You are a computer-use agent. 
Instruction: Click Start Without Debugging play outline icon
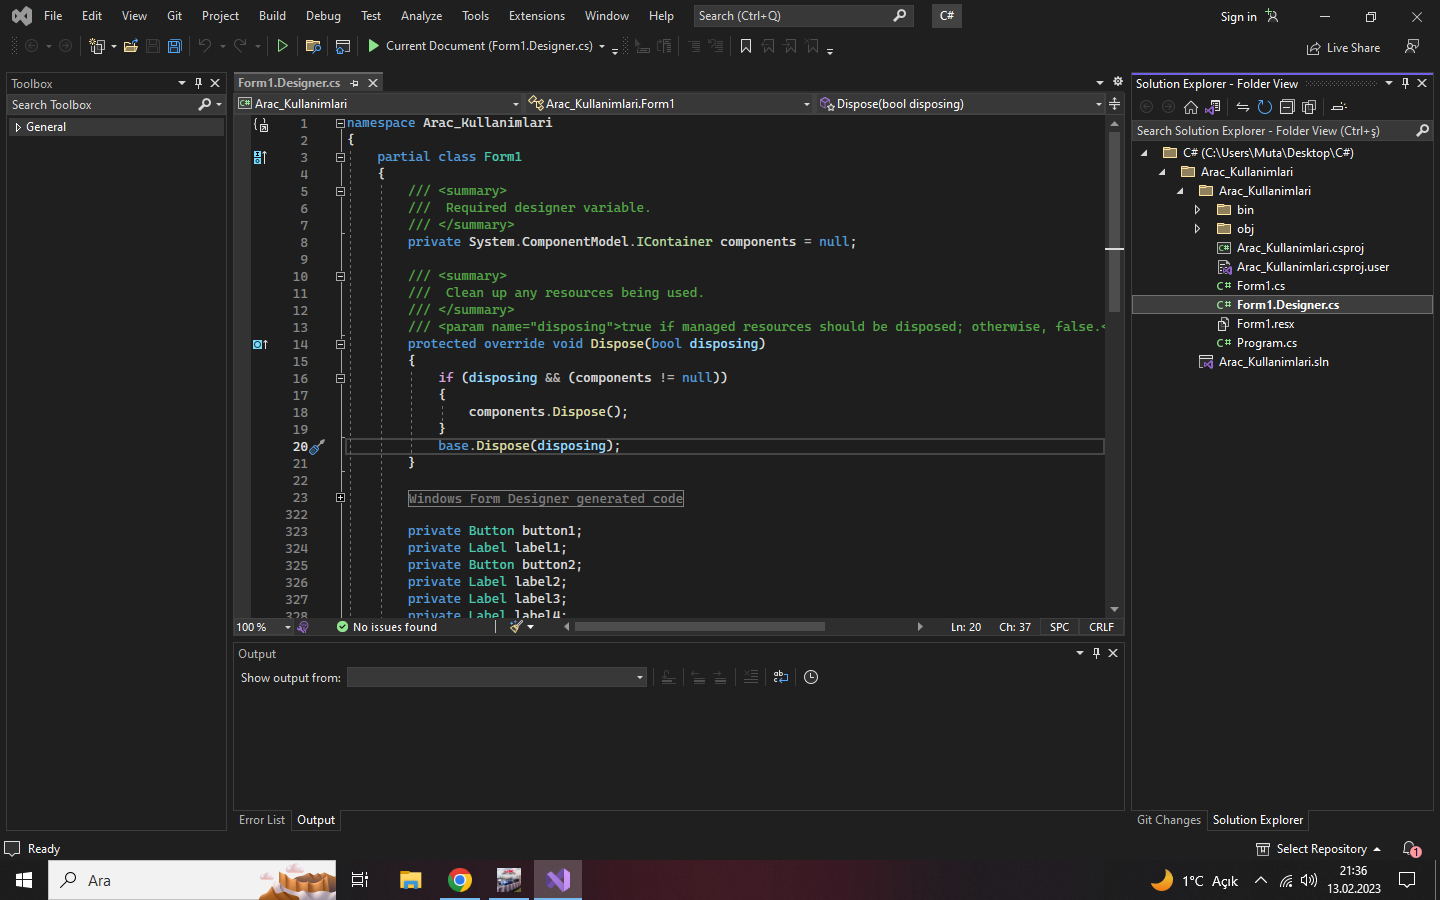[x=283, y=46]
